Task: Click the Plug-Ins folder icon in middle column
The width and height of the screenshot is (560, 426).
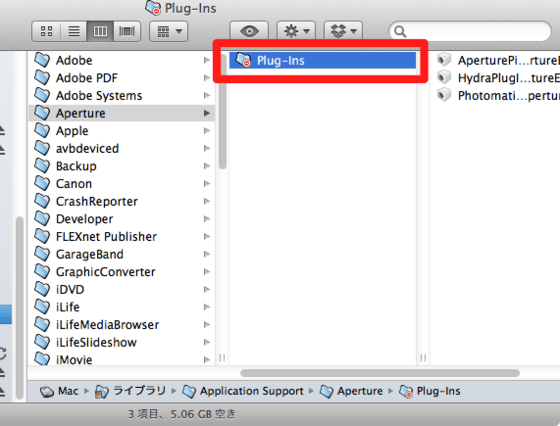Action: coord(243,60)
